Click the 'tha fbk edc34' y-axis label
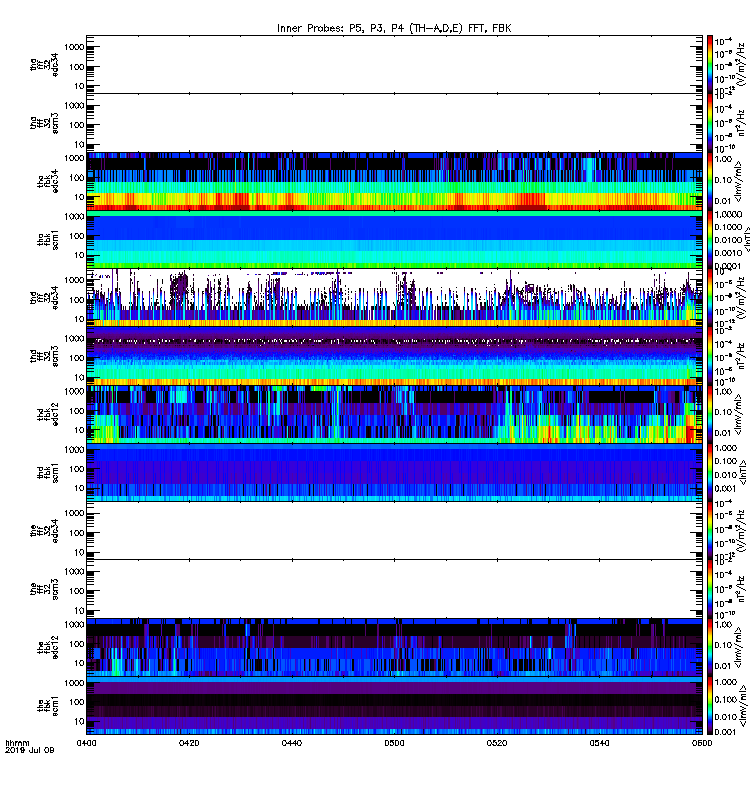The height and width of the screenshot is (800, 750). coord(48,182)
